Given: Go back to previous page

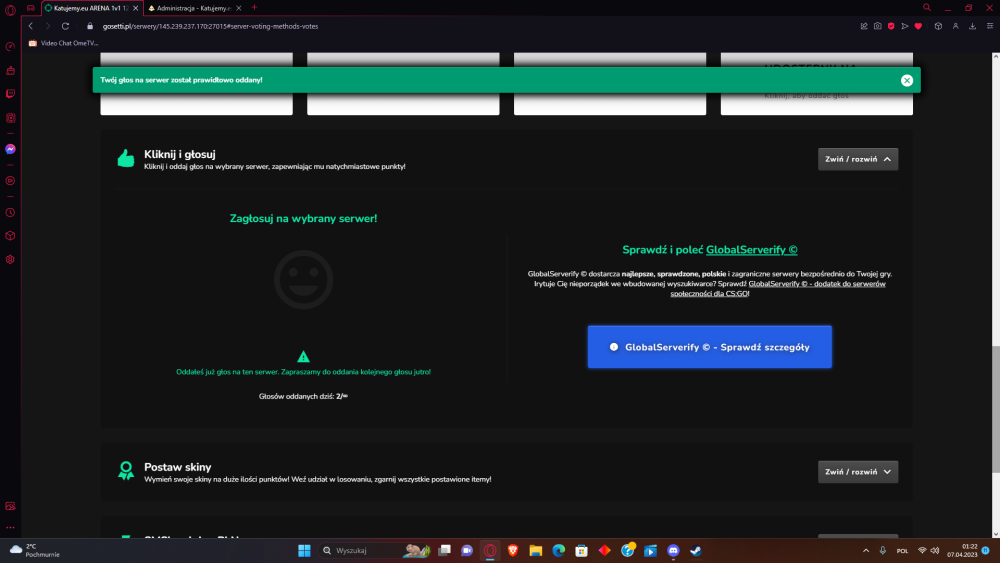Looking at the screenshot, I should (31, 26).
